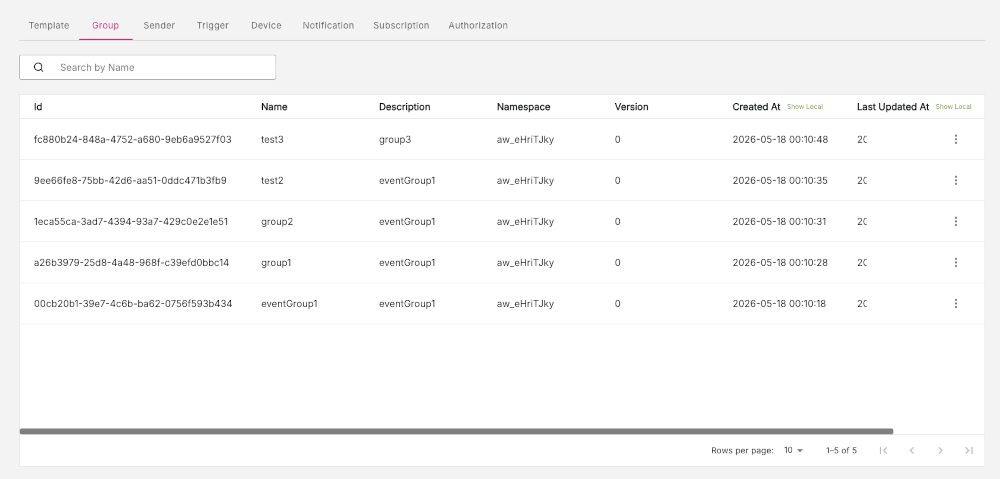Select id a26b3979-25d8-4a48-968f-c39efd0bbc14
Screen dimensions: 1000x479
pos(131,262)
